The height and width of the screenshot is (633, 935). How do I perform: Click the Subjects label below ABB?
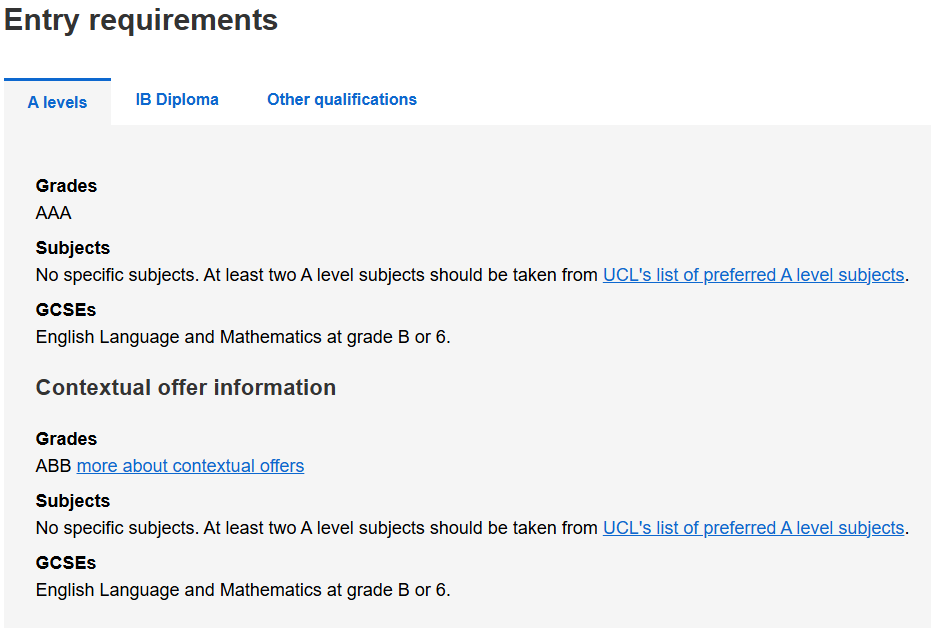click(x=72, y=501)
